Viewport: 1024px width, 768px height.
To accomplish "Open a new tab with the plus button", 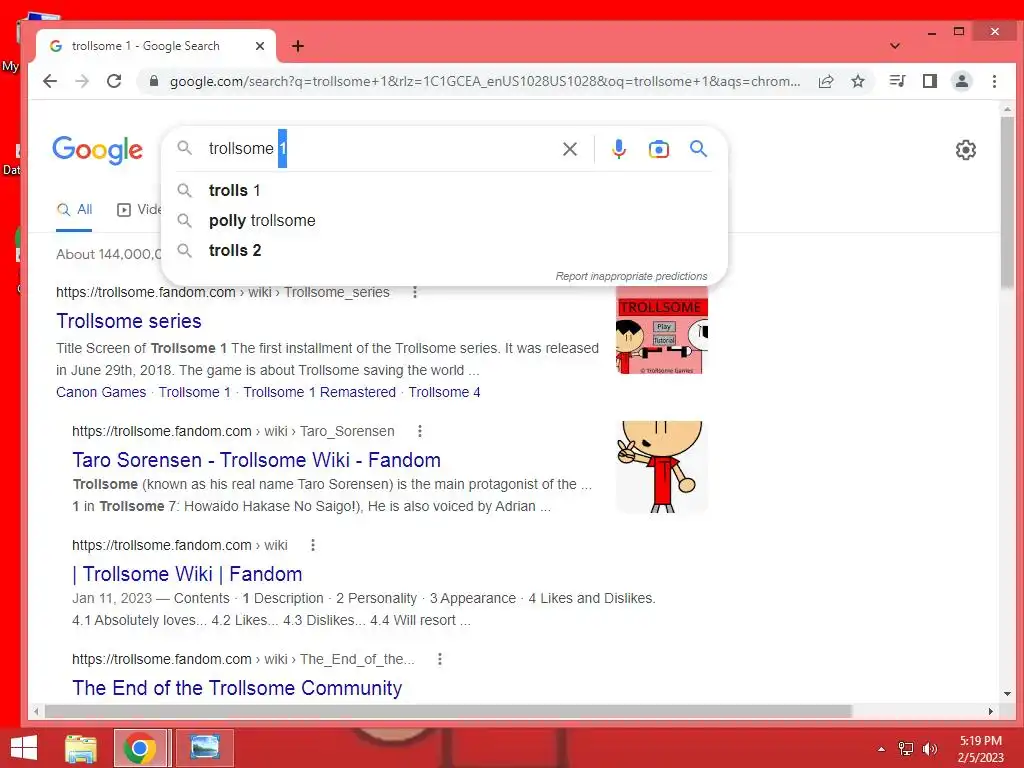I will click(298, 46).
